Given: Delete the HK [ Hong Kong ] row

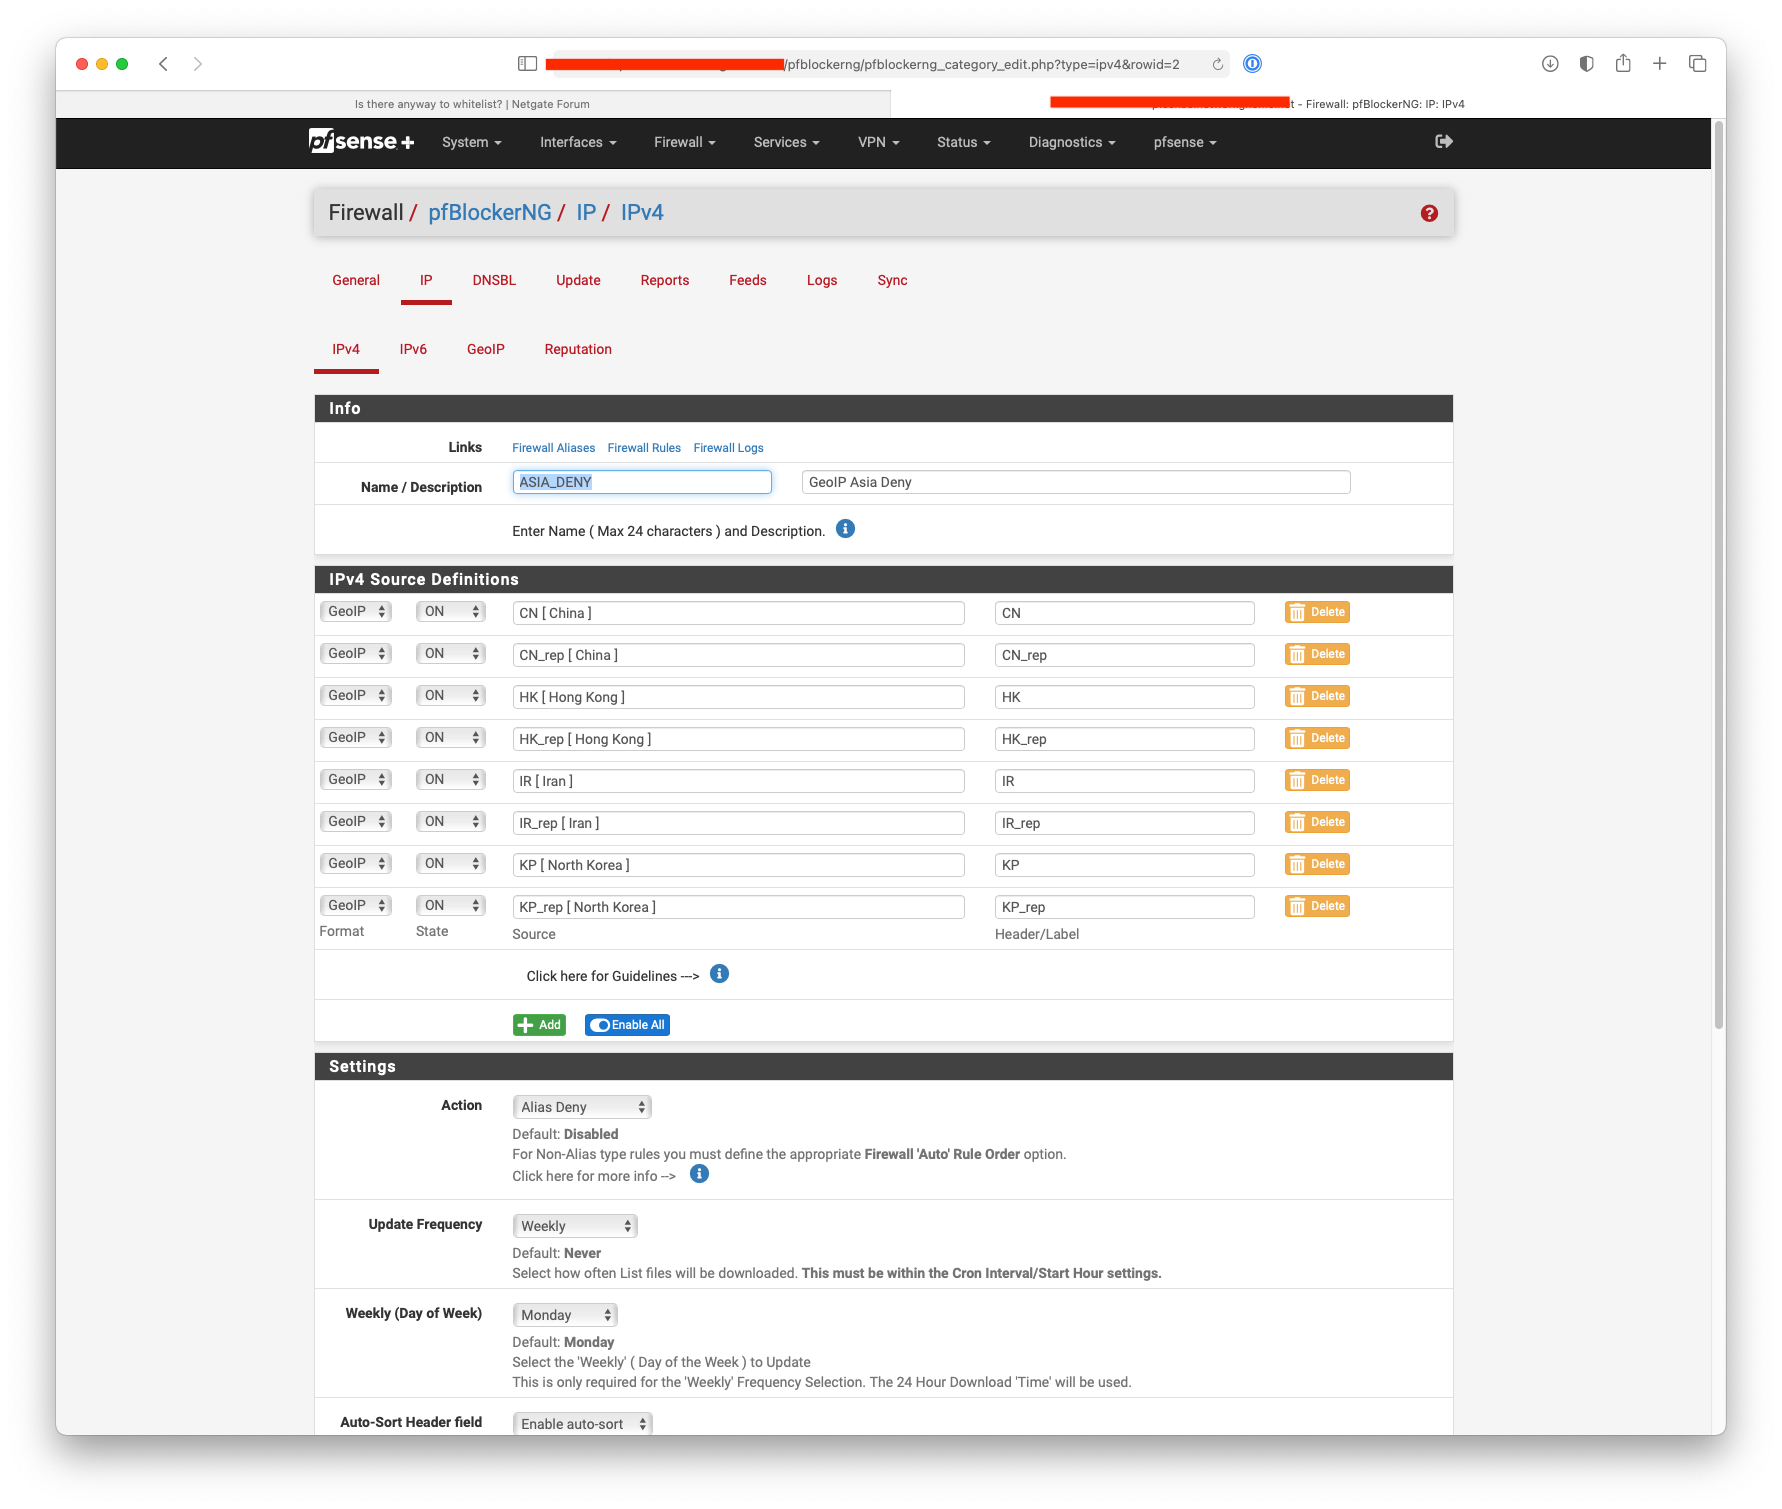Looking at the screenshot, I should pyautogui.click(x=1317, y=696).
